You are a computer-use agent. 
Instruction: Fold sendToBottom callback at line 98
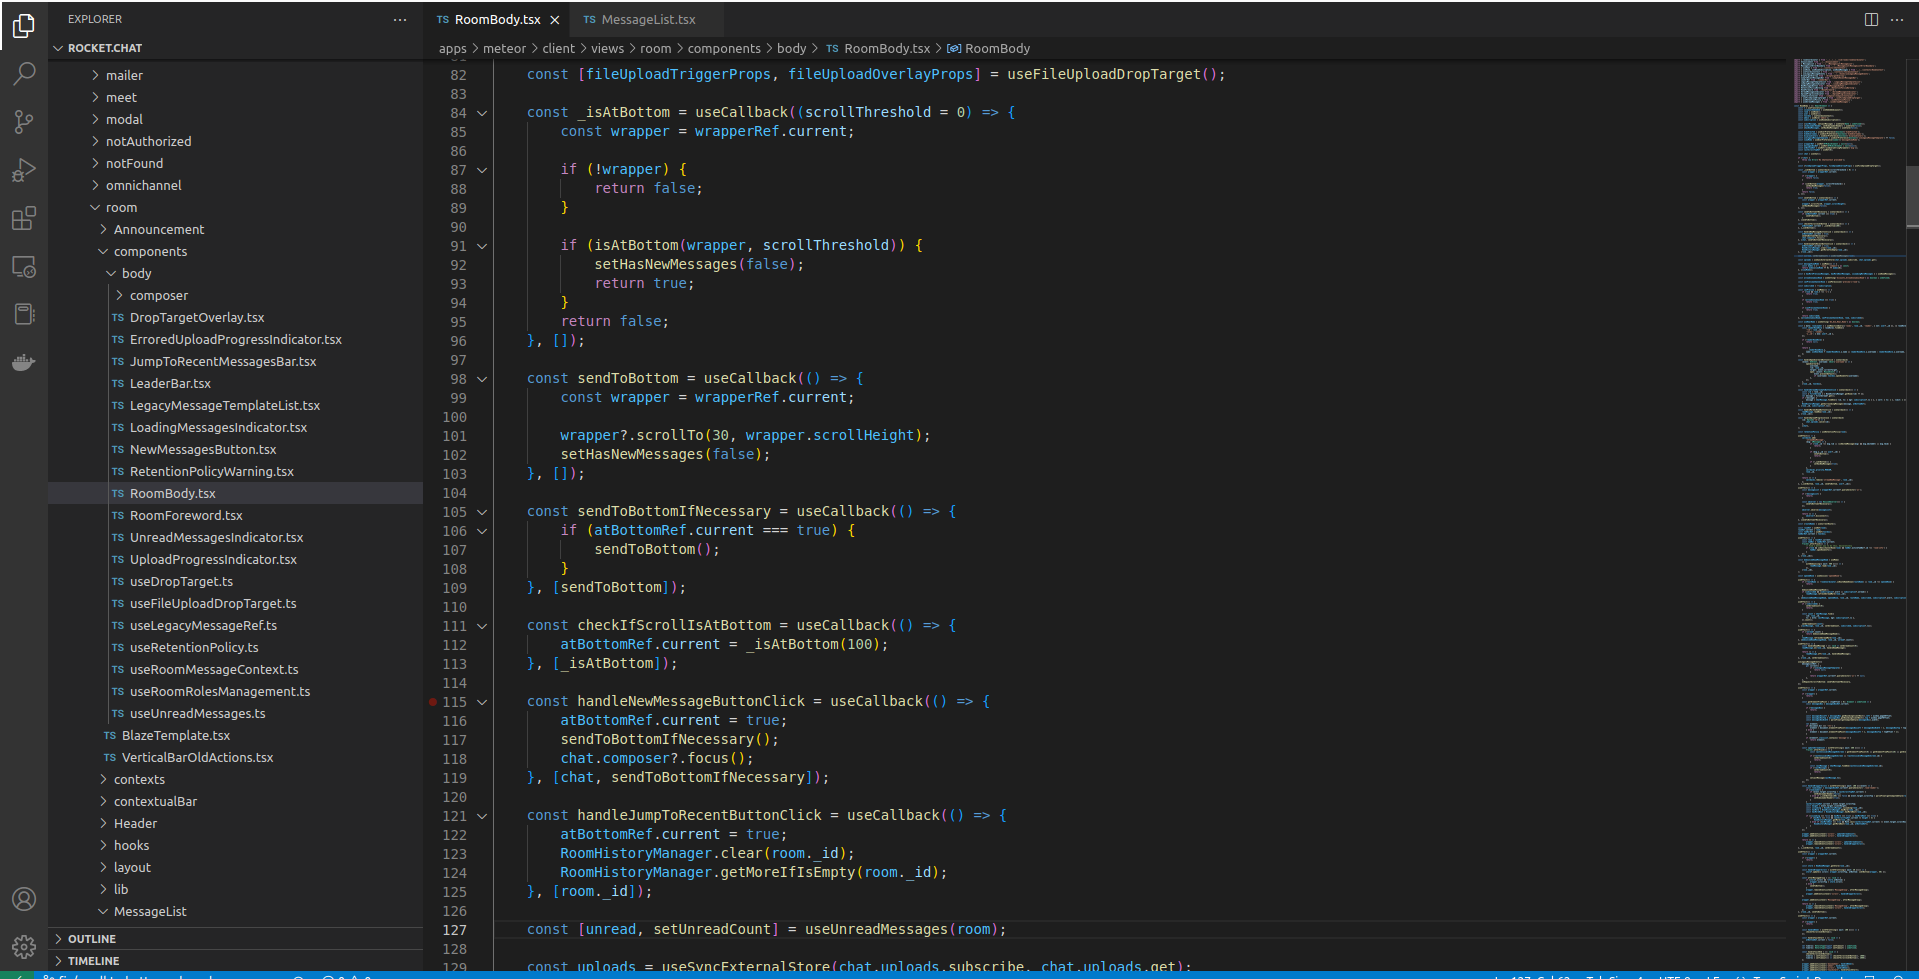(482, 379)
